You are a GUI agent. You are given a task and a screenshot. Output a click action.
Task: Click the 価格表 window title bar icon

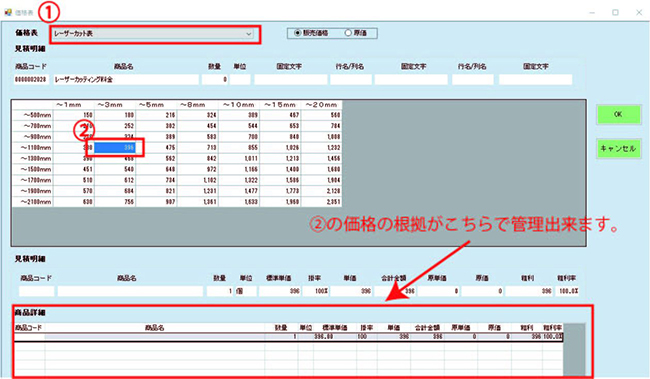pos(8,12)
